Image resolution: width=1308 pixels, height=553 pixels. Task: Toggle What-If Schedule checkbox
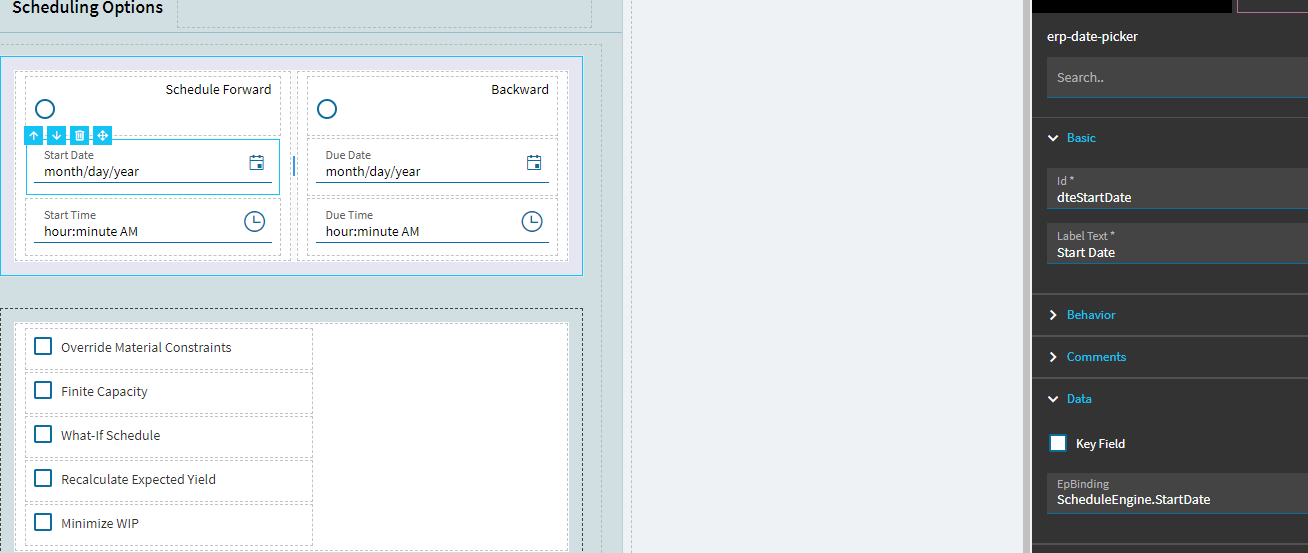(x=43, y=434)
